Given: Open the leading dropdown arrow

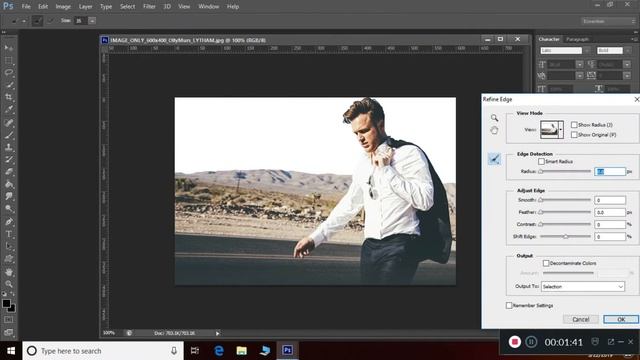Looking at the screenshot, I should tap(627, 64).
